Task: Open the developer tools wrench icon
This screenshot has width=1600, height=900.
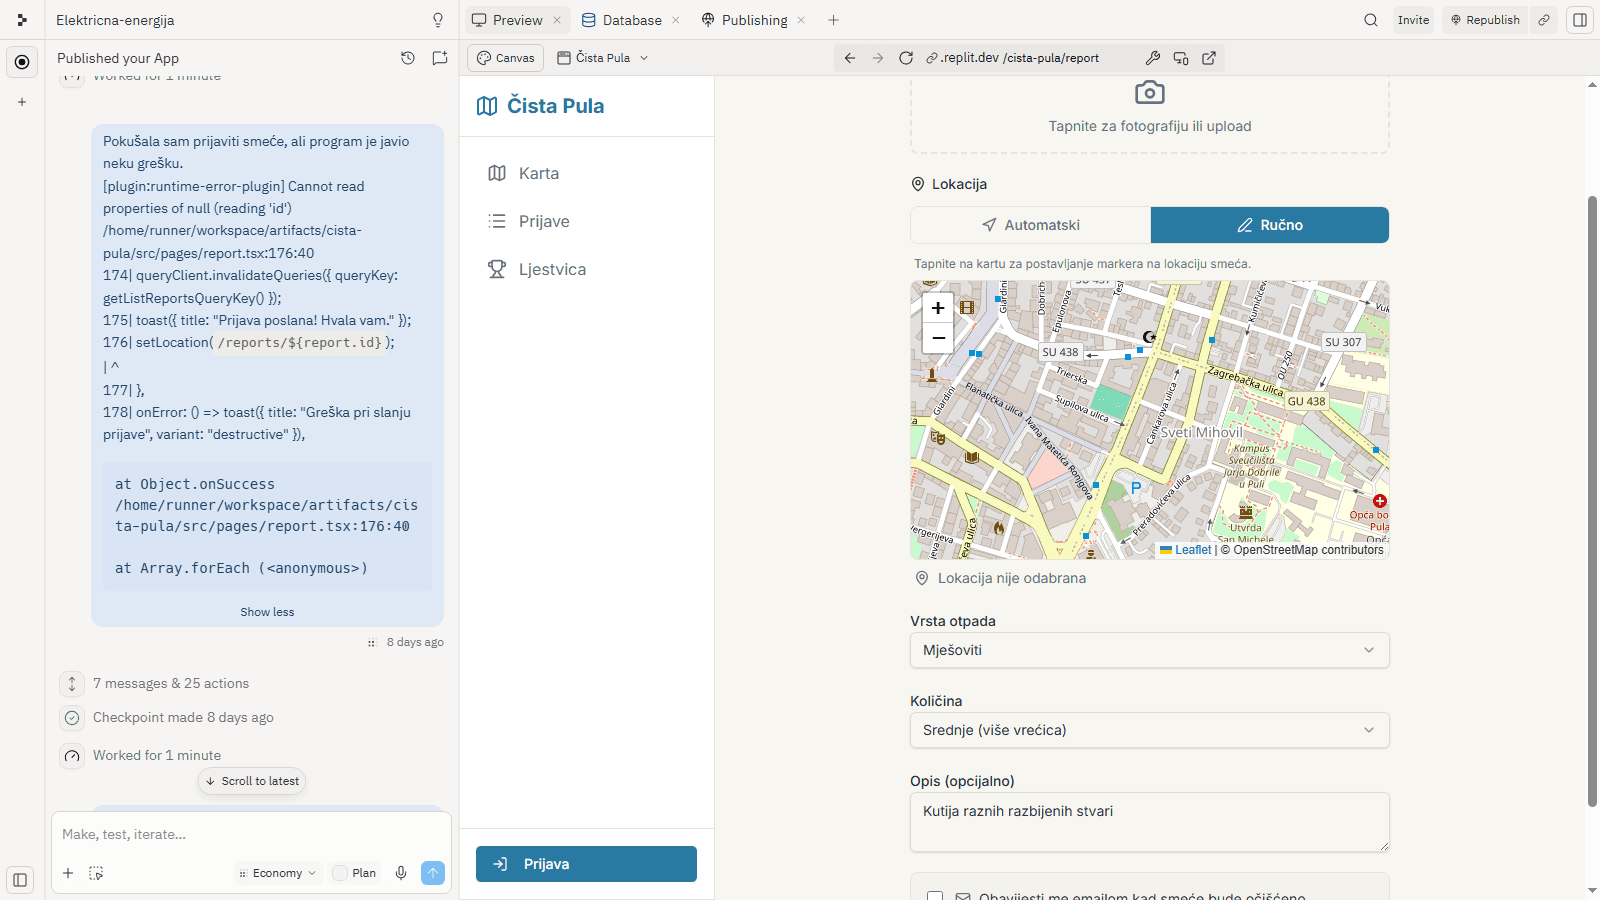Action: point(1153,58)
